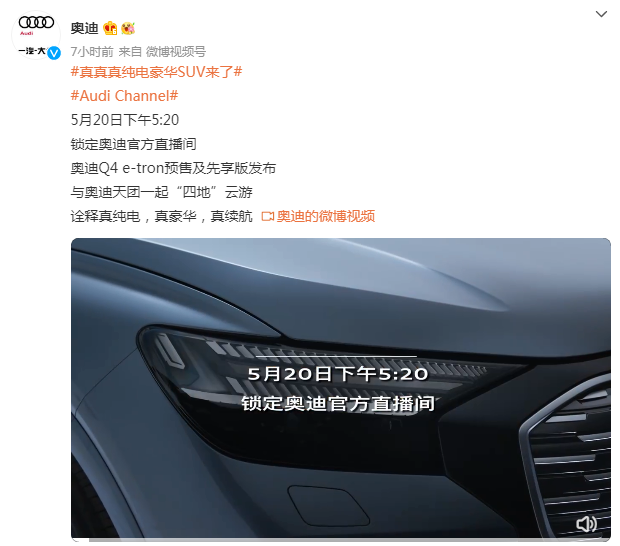Screen dimensions: 620x546
Task: Open the Audi profile avatar
Action: tap(36, 35)
